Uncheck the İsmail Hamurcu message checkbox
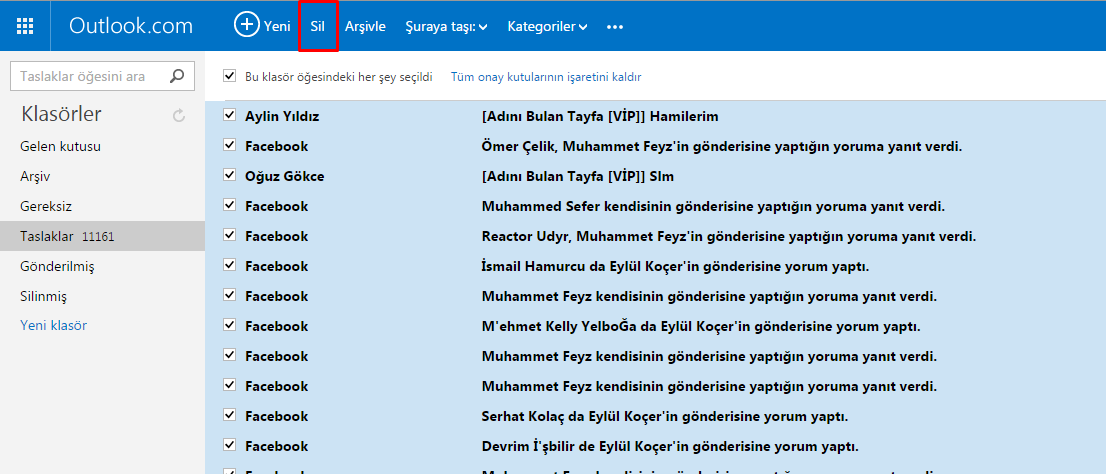 coord(229,265)
